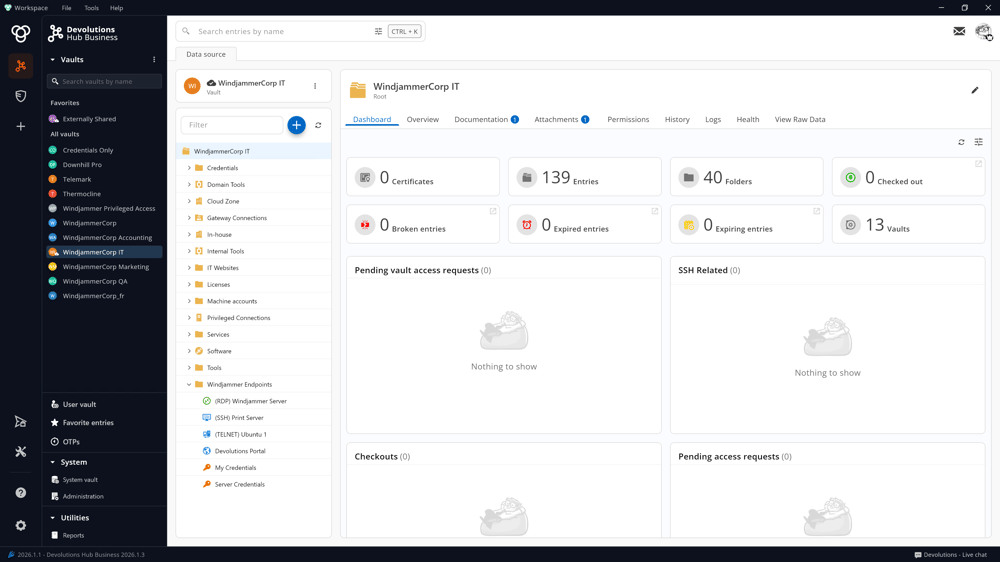
Task: Open dashboard layout settings icon
Action: point(978,142)
